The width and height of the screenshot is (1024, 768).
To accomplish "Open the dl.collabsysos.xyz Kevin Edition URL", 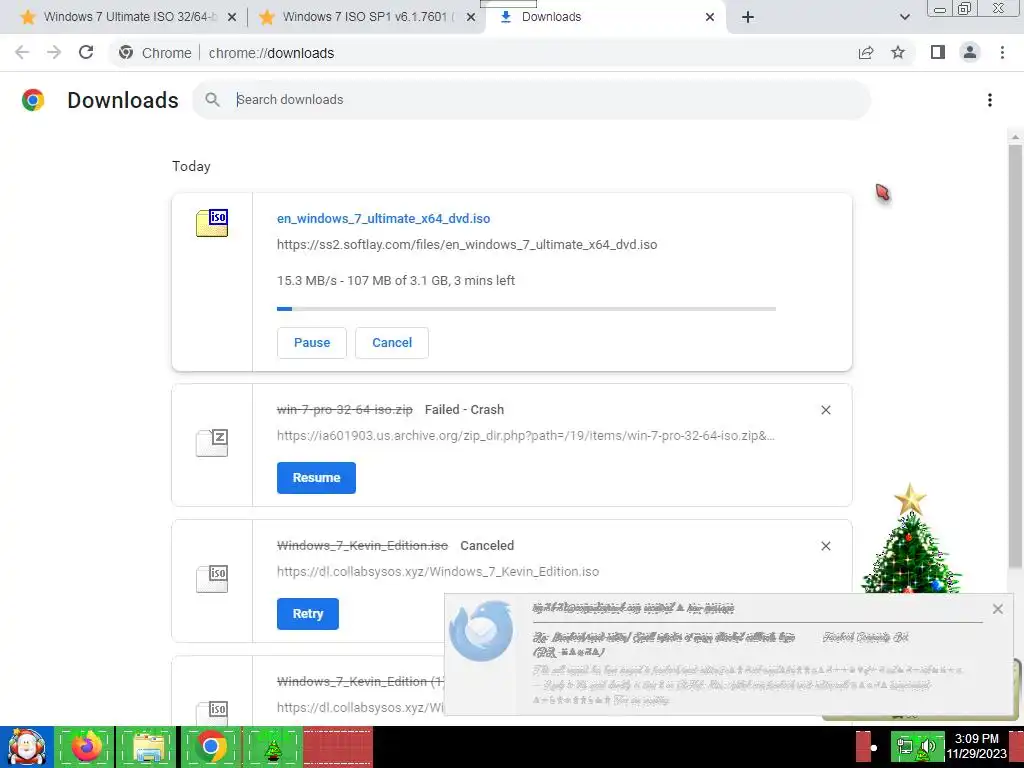I will (x=438, y=571).
